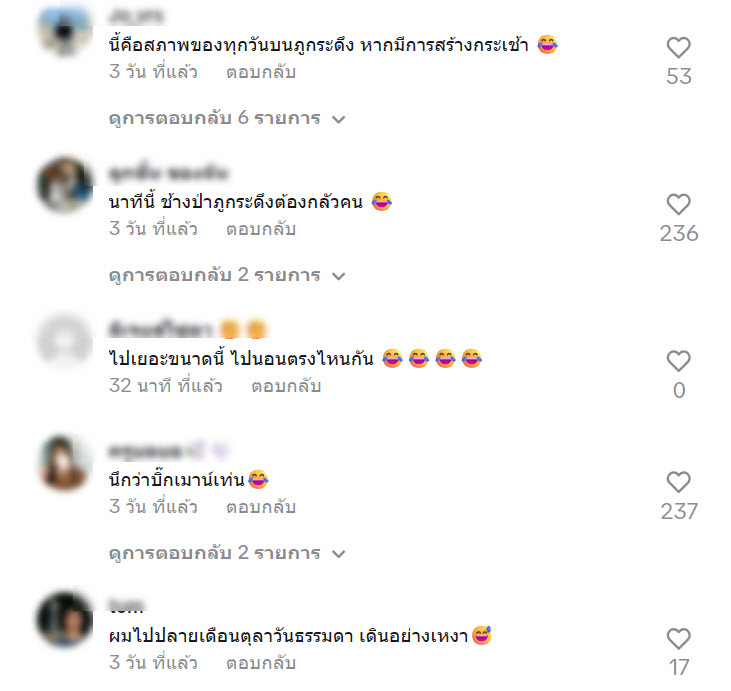
Task: Expand 2 replies under the 236-likes comment
Action: 227,275
